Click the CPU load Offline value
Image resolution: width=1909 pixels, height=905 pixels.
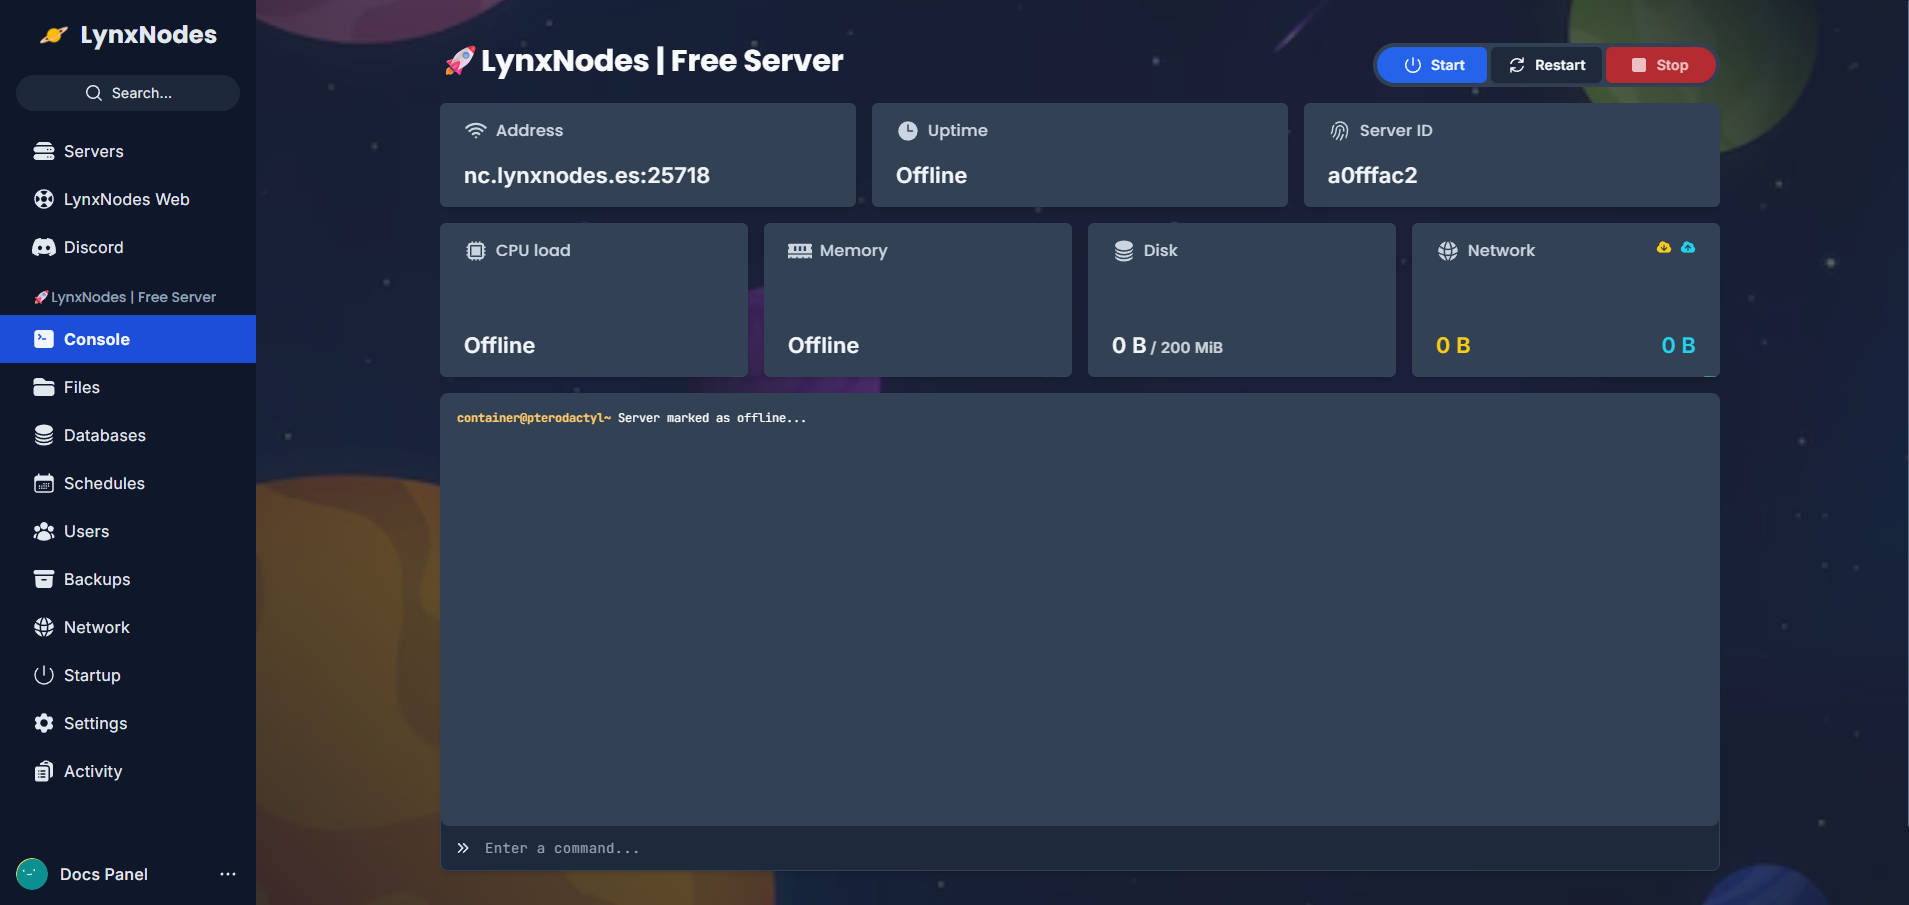499,345
